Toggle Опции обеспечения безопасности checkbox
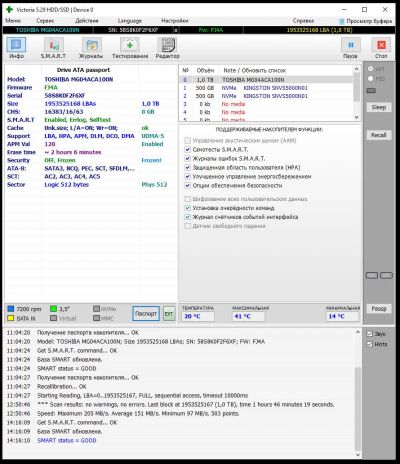 click(x=188, y=185)
